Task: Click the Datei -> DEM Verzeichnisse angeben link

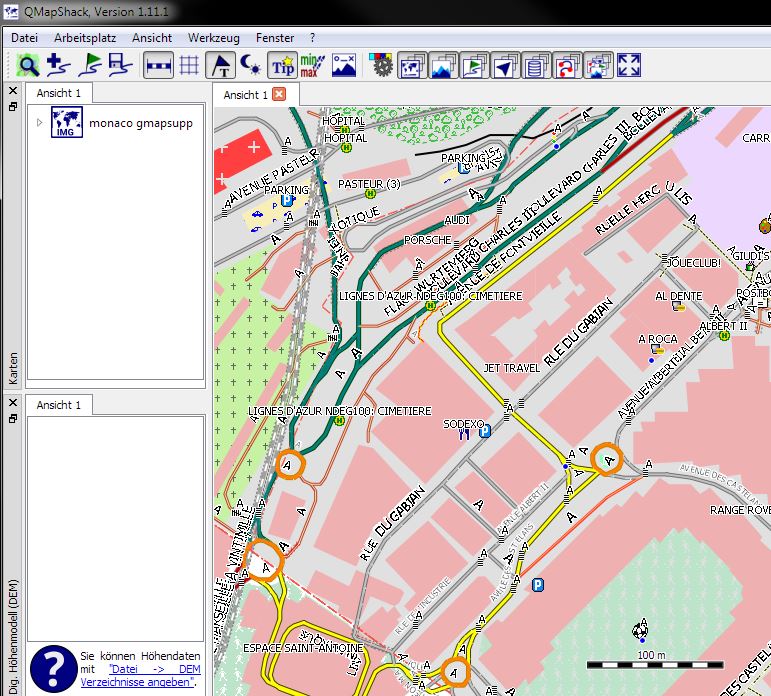Action: (x=141, y=675)
